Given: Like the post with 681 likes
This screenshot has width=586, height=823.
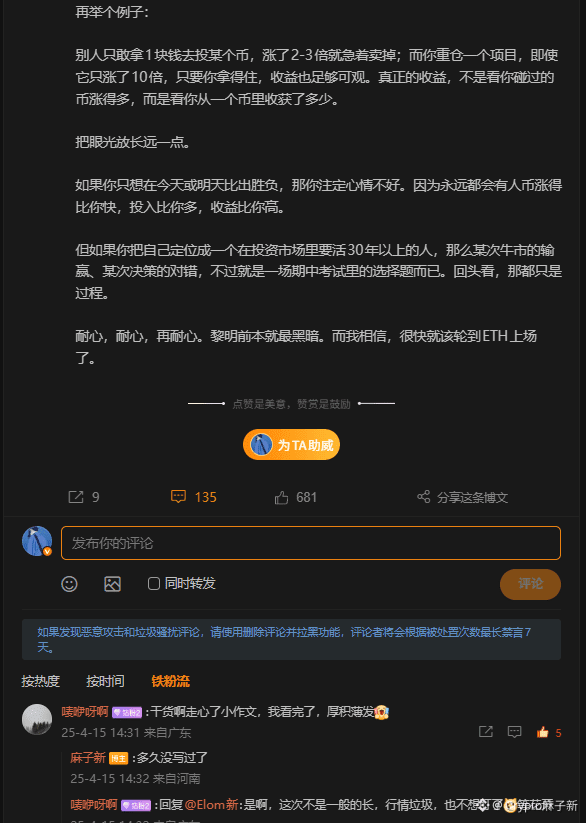Looking at the screenshot, I should tap(281, 498).
